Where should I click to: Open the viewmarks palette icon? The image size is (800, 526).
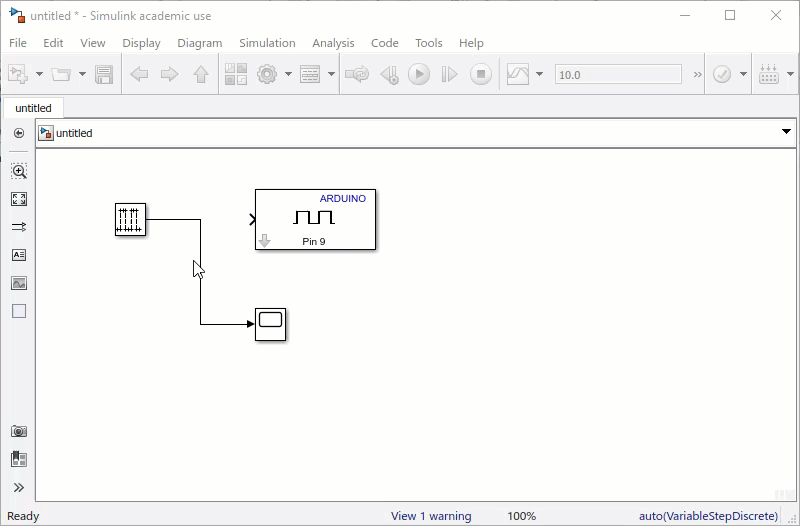[19, 459]
